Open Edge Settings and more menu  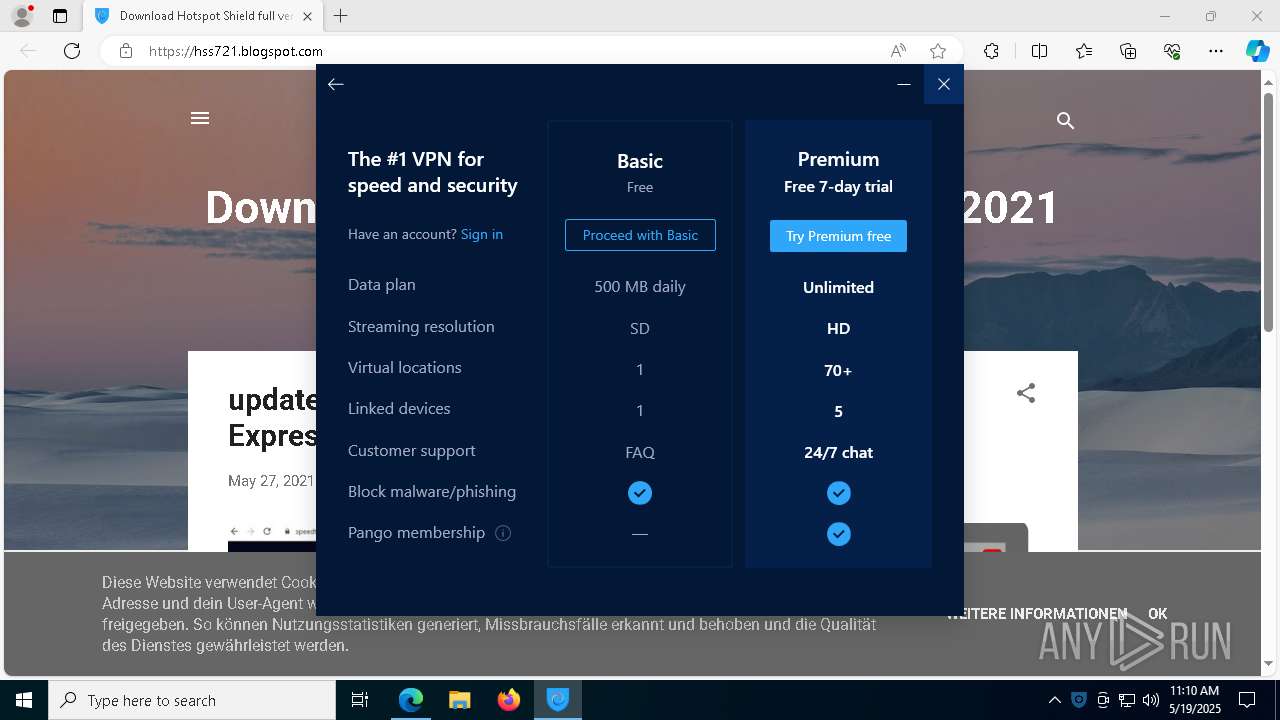(1216, 51)
